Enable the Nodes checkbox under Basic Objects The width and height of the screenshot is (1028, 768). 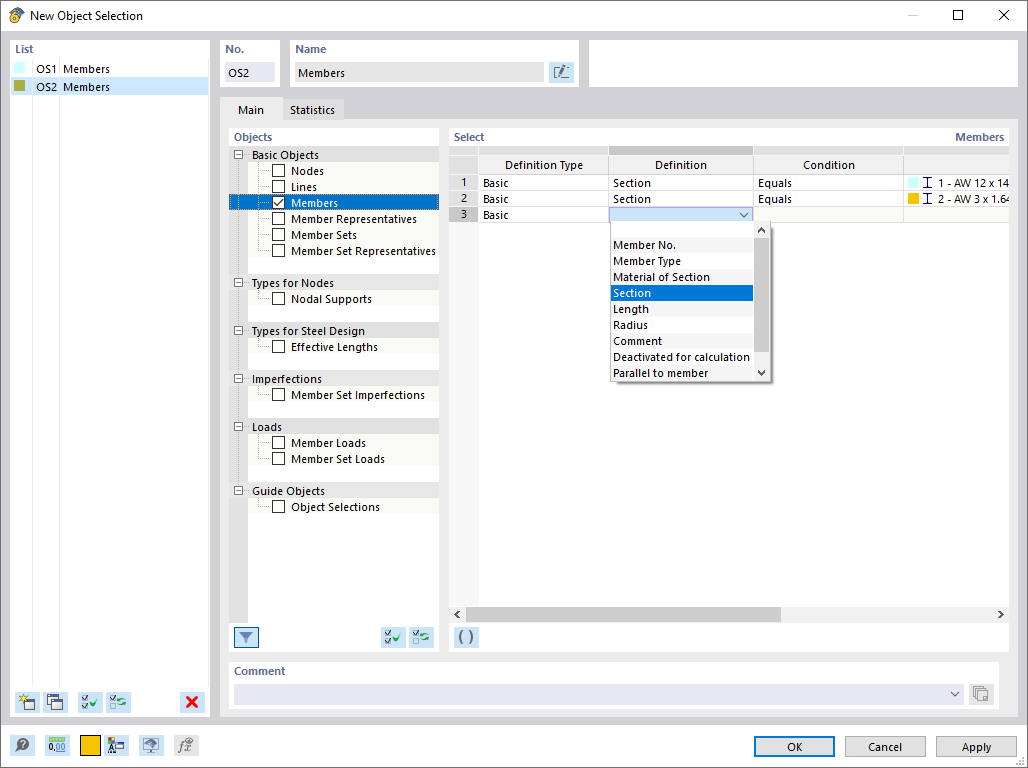(279, 170)
